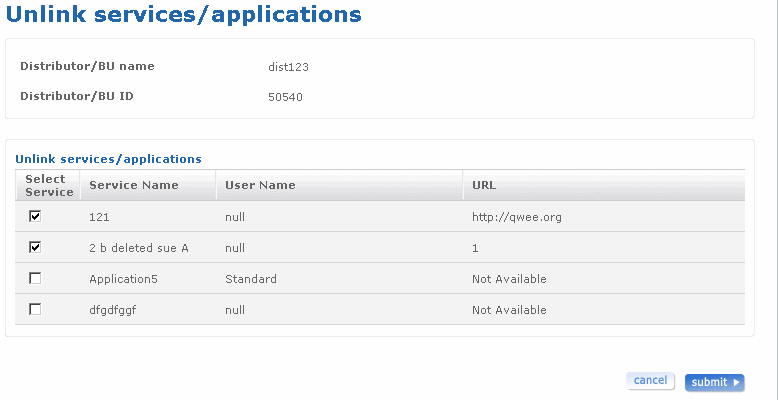This screenshot has width=778, height=400.
Task: Click the large page title heading
Action: tap(184, 14)
